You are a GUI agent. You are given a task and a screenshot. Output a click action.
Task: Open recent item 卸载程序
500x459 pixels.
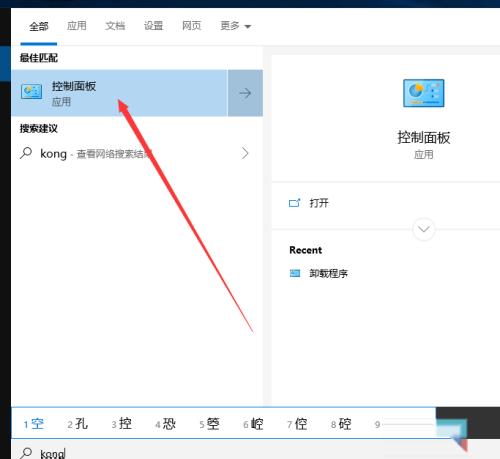pos(328,273)
